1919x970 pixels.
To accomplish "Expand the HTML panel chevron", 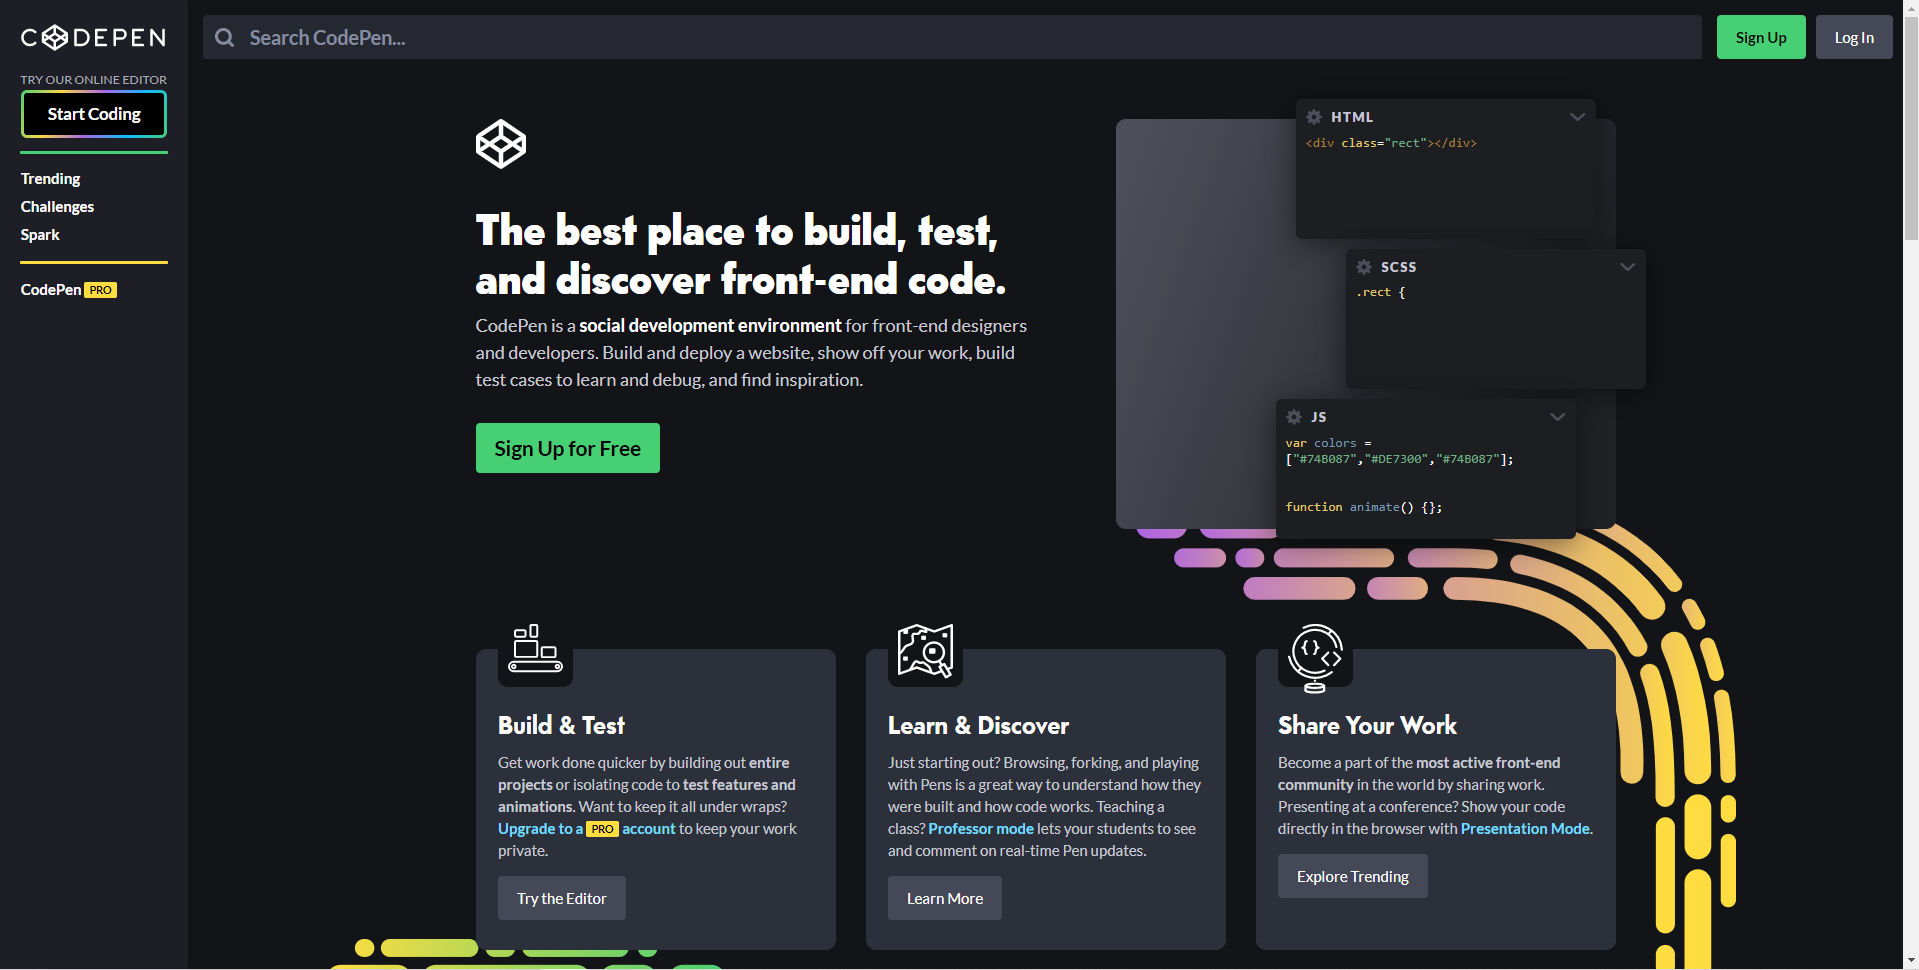I will [x=1577, y=117].
